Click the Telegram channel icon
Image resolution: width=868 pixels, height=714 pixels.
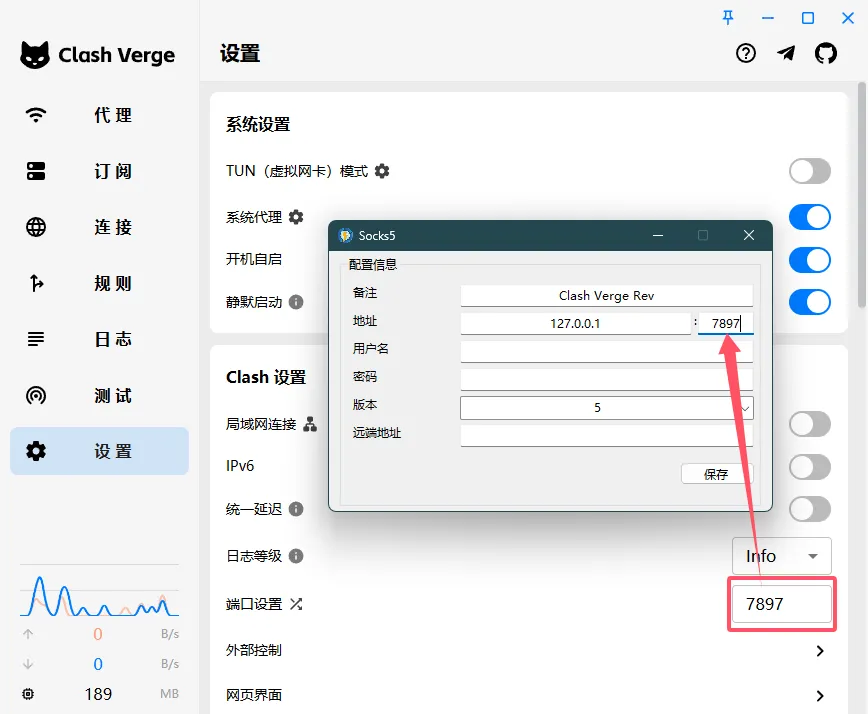point(786,54)
